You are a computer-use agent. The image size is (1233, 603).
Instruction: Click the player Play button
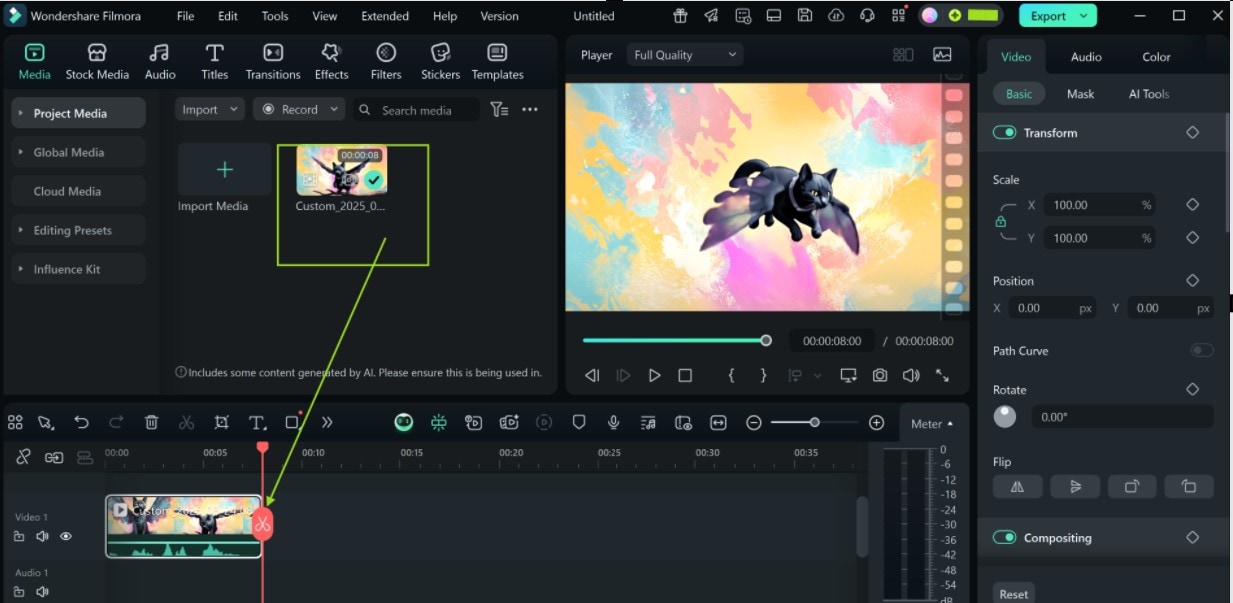coord(655,375)
